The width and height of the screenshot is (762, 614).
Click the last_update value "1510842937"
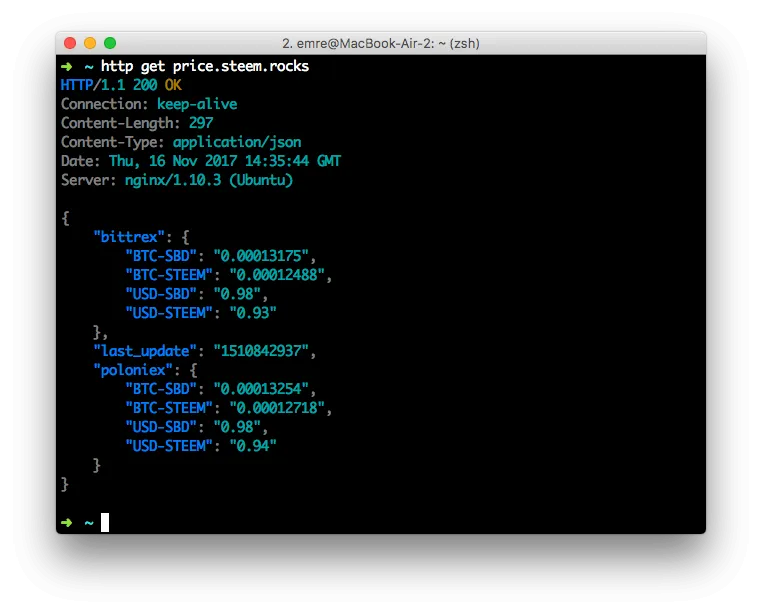tap(261, 351)
